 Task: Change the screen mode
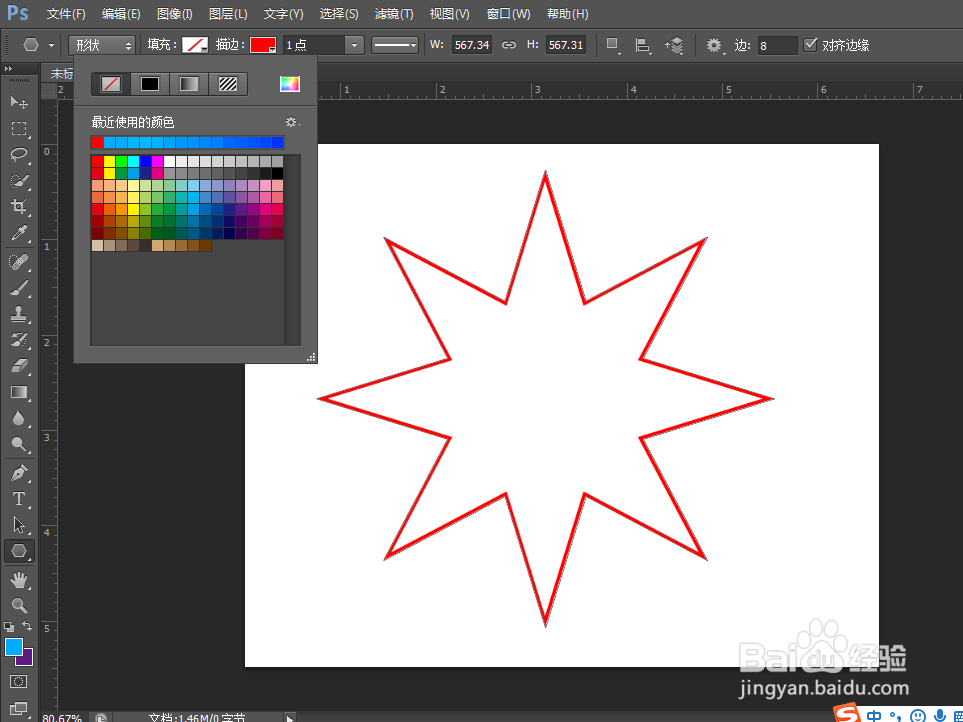click(19, 708)
